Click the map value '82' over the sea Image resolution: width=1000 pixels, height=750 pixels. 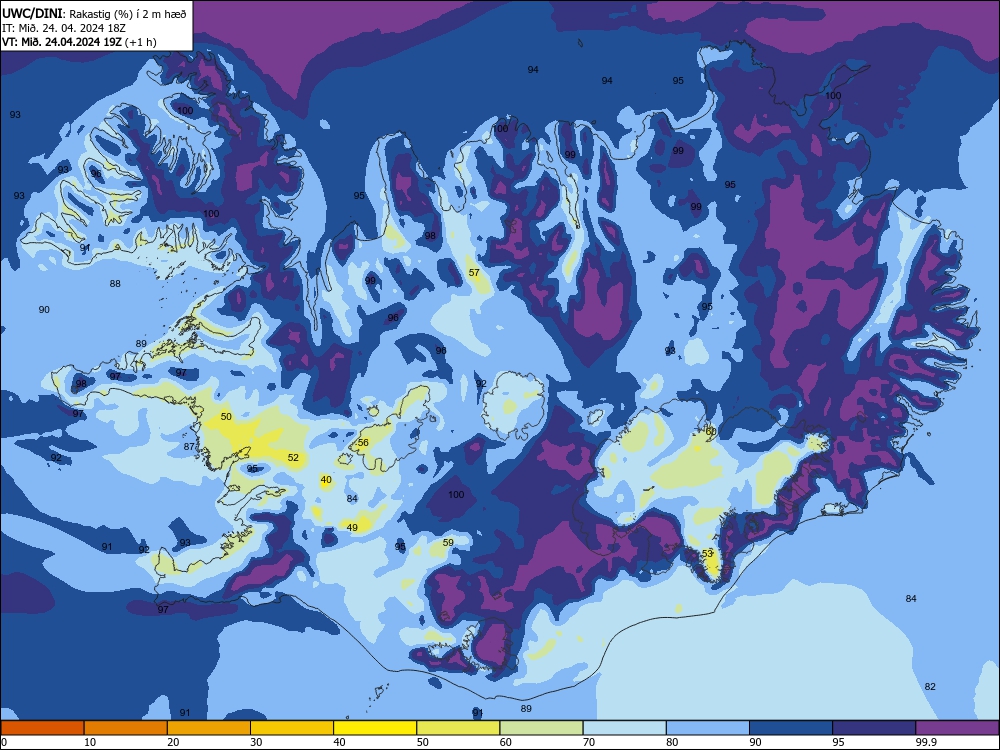click(930, 686)
